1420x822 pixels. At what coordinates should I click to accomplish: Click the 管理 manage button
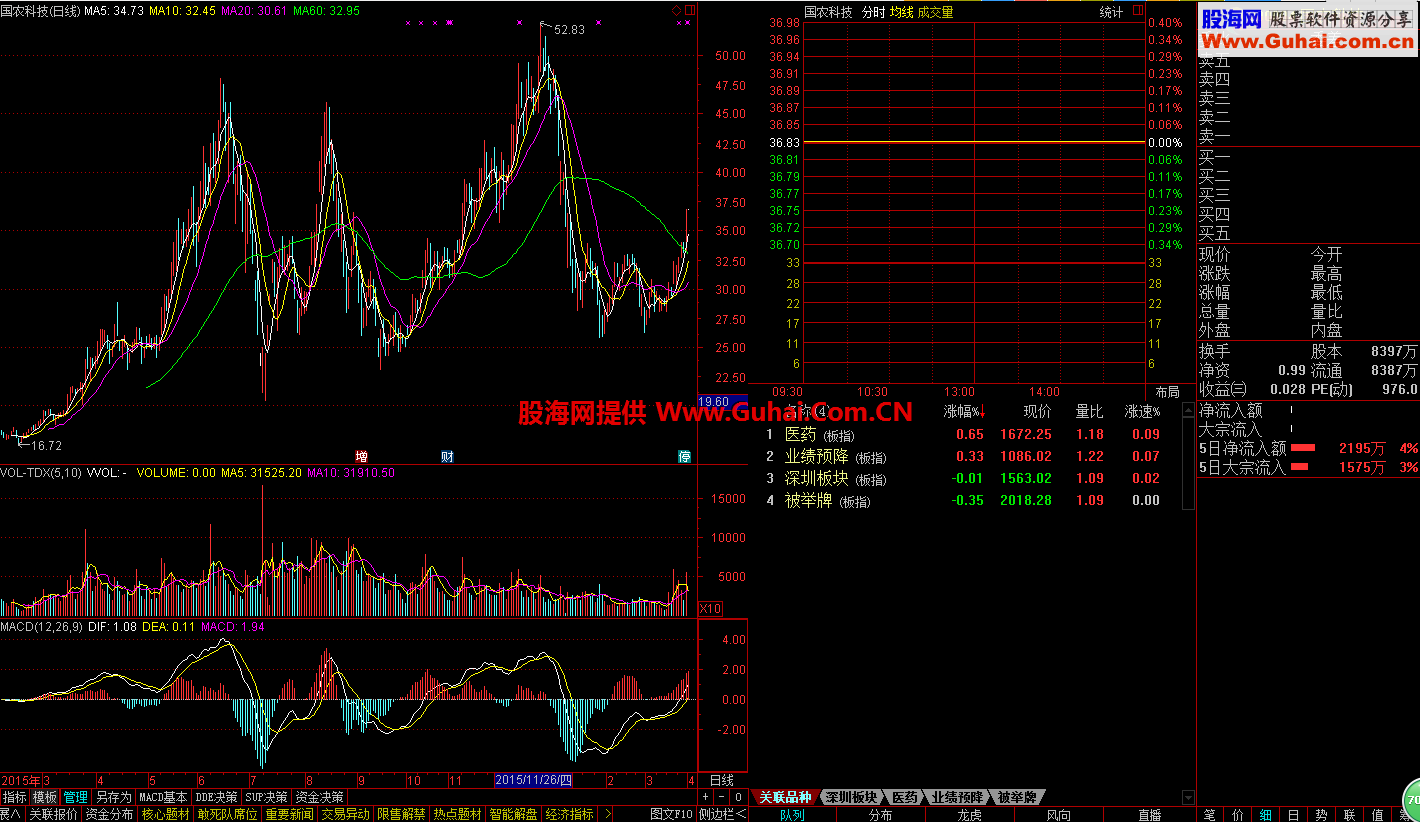(x=76, y=797)
